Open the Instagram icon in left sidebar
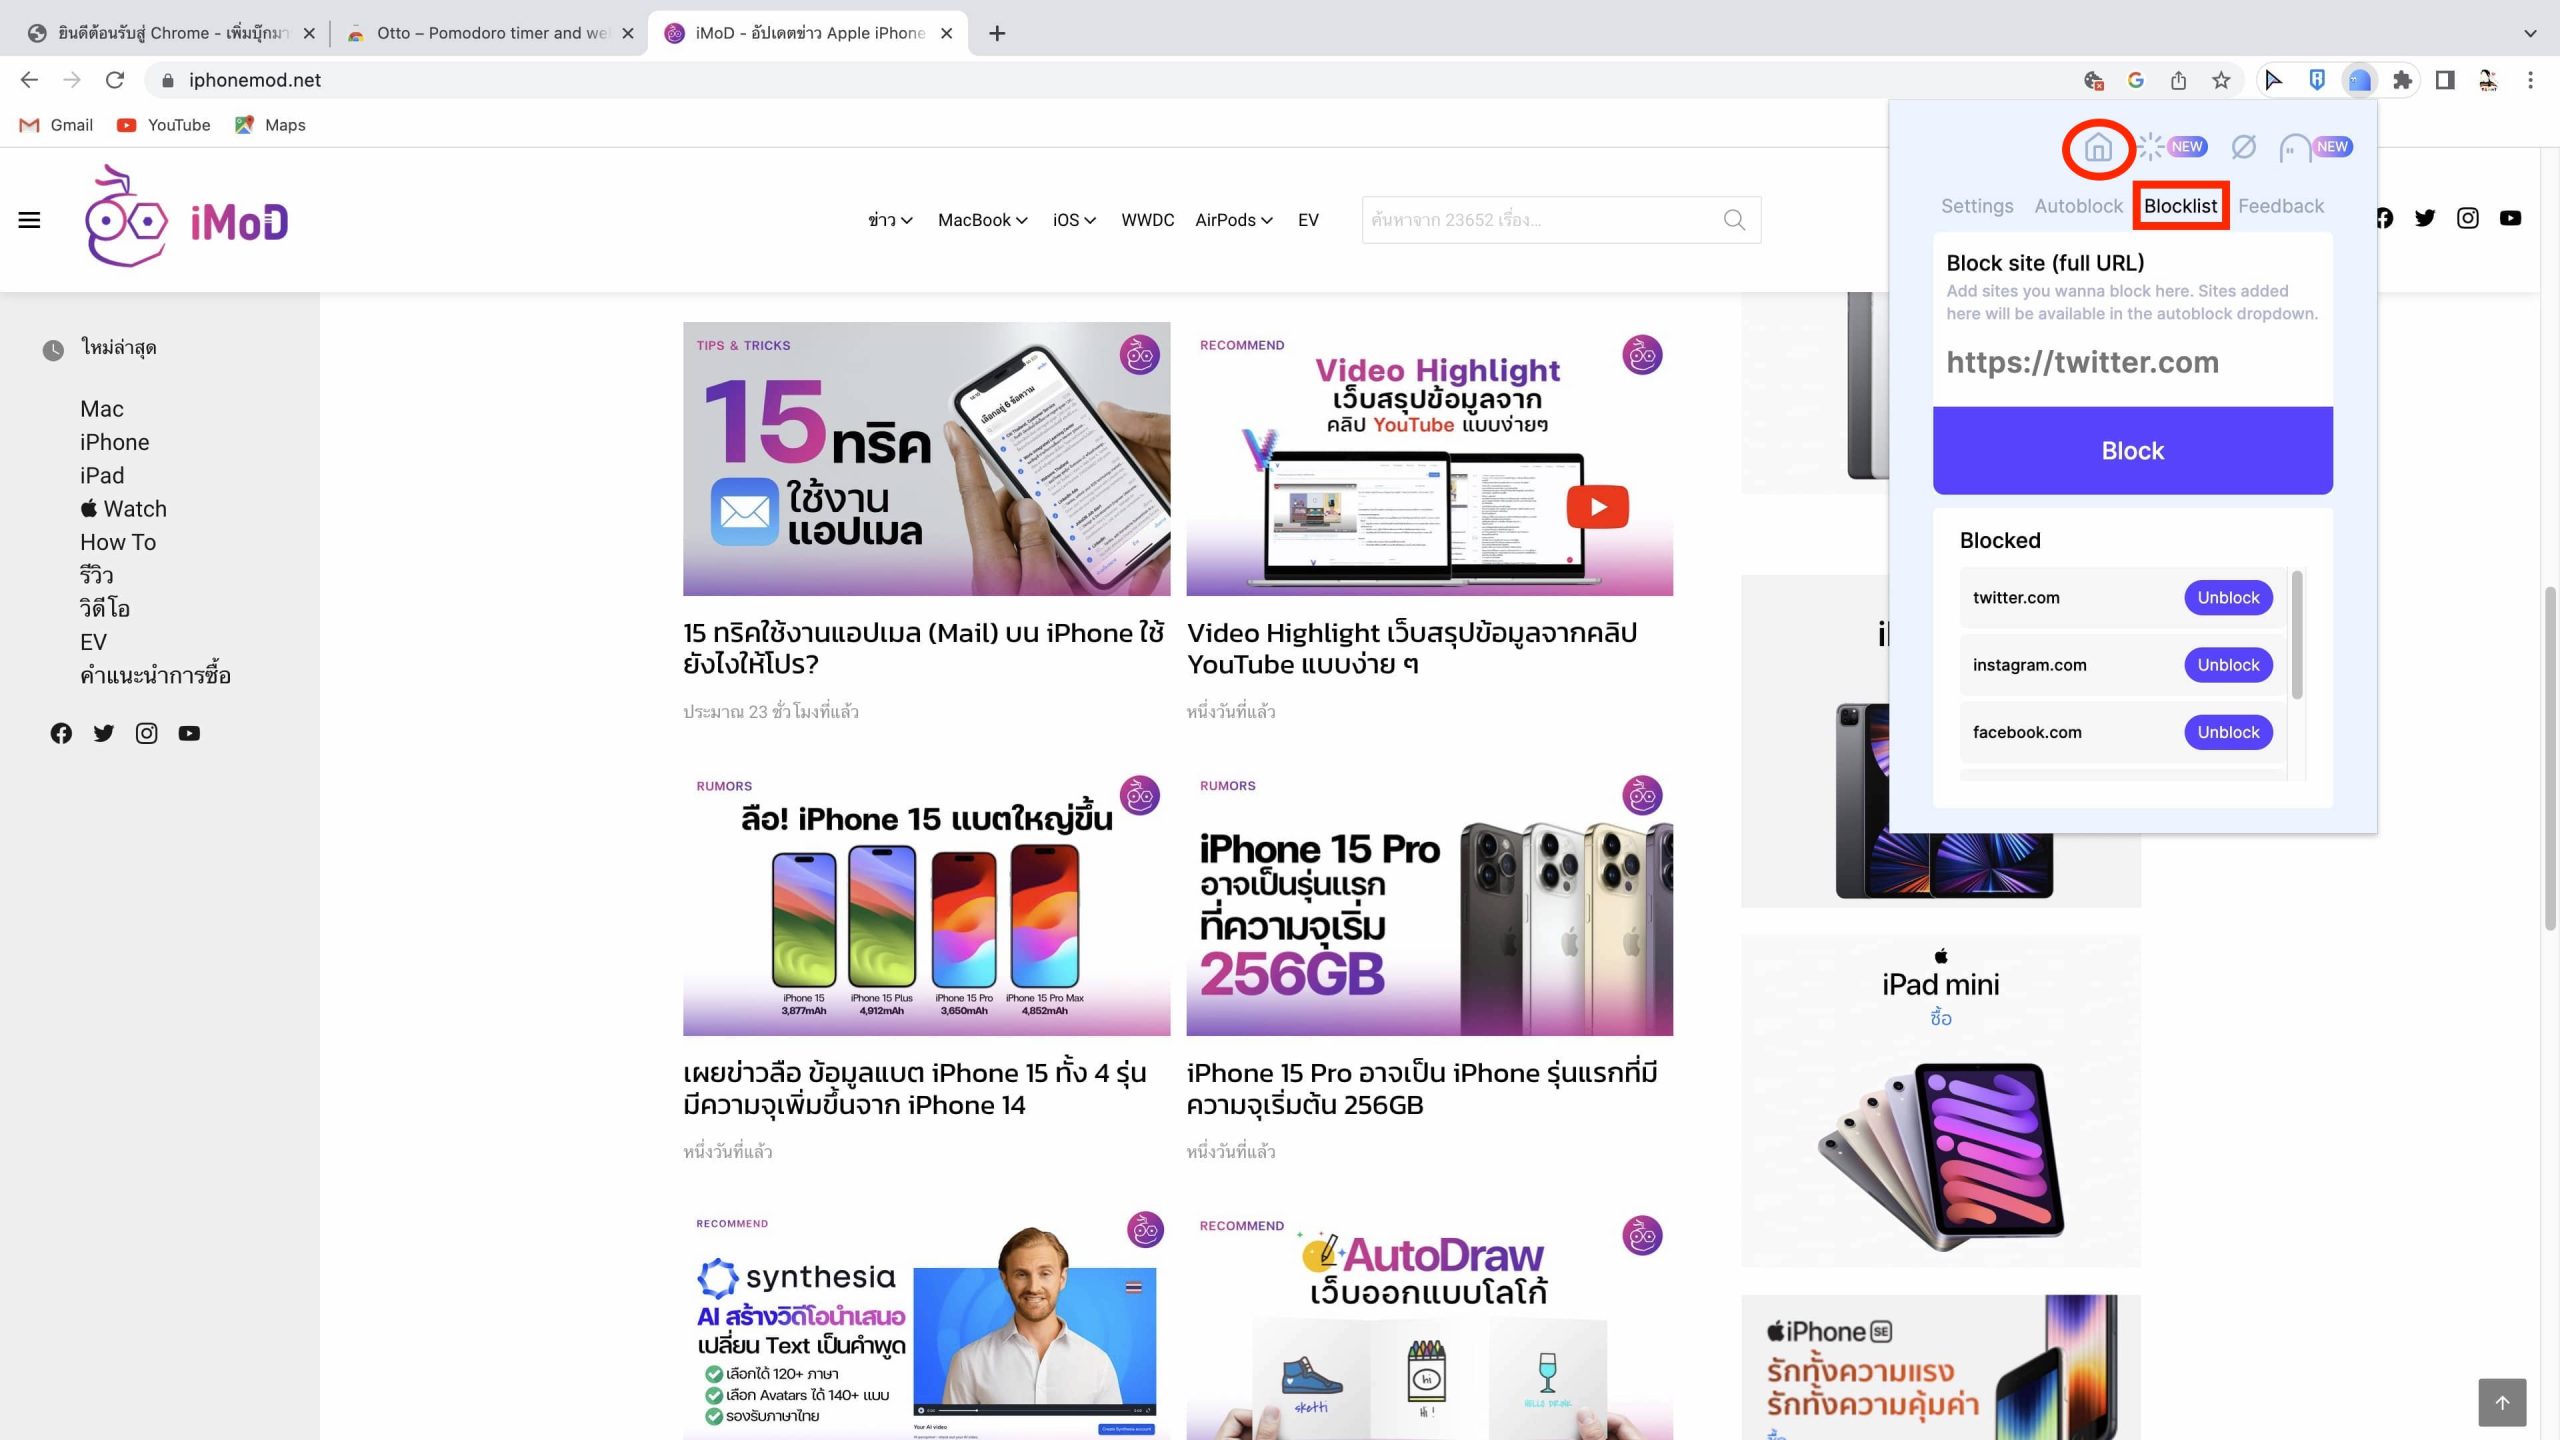2560x1440 pixels. tap(146, 733)
